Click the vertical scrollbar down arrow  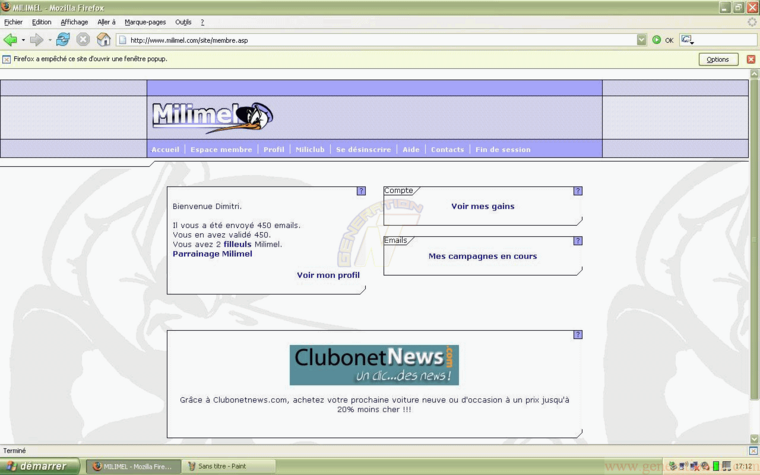click(754, 439)
